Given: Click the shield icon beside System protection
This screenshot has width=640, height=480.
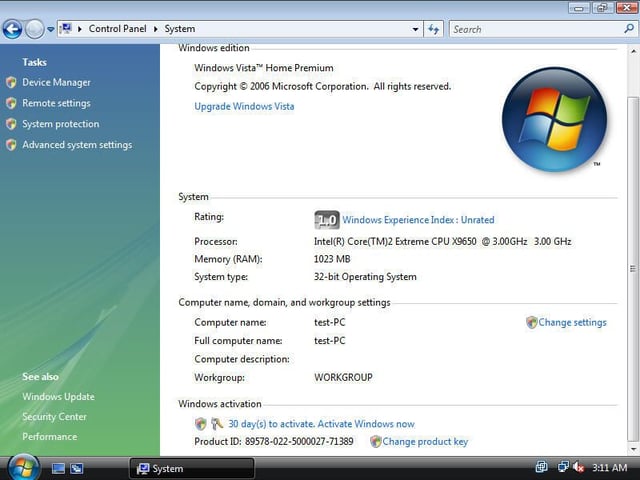Looking at the screenshot, I should (x=11, y=124).
